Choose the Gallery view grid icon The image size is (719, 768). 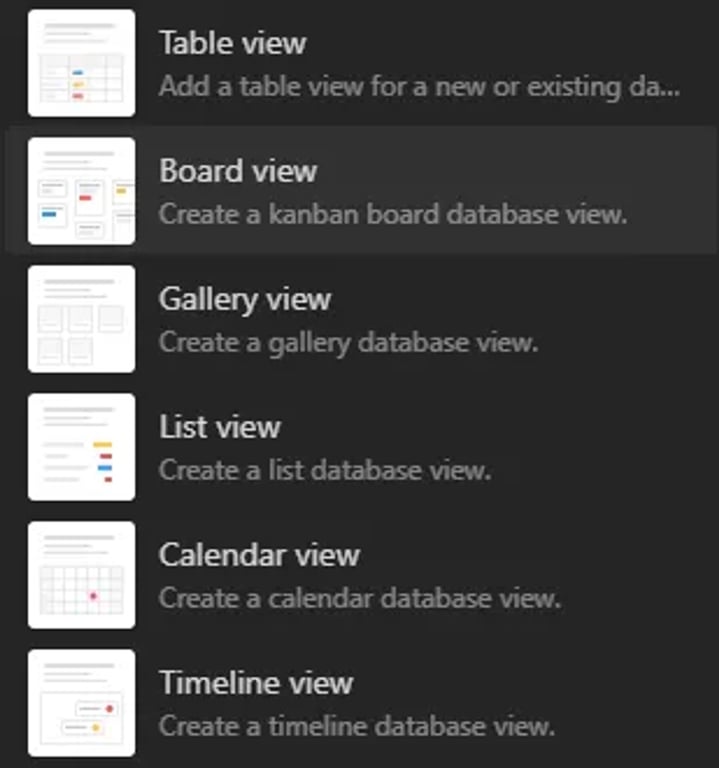[x=82, y=319]
